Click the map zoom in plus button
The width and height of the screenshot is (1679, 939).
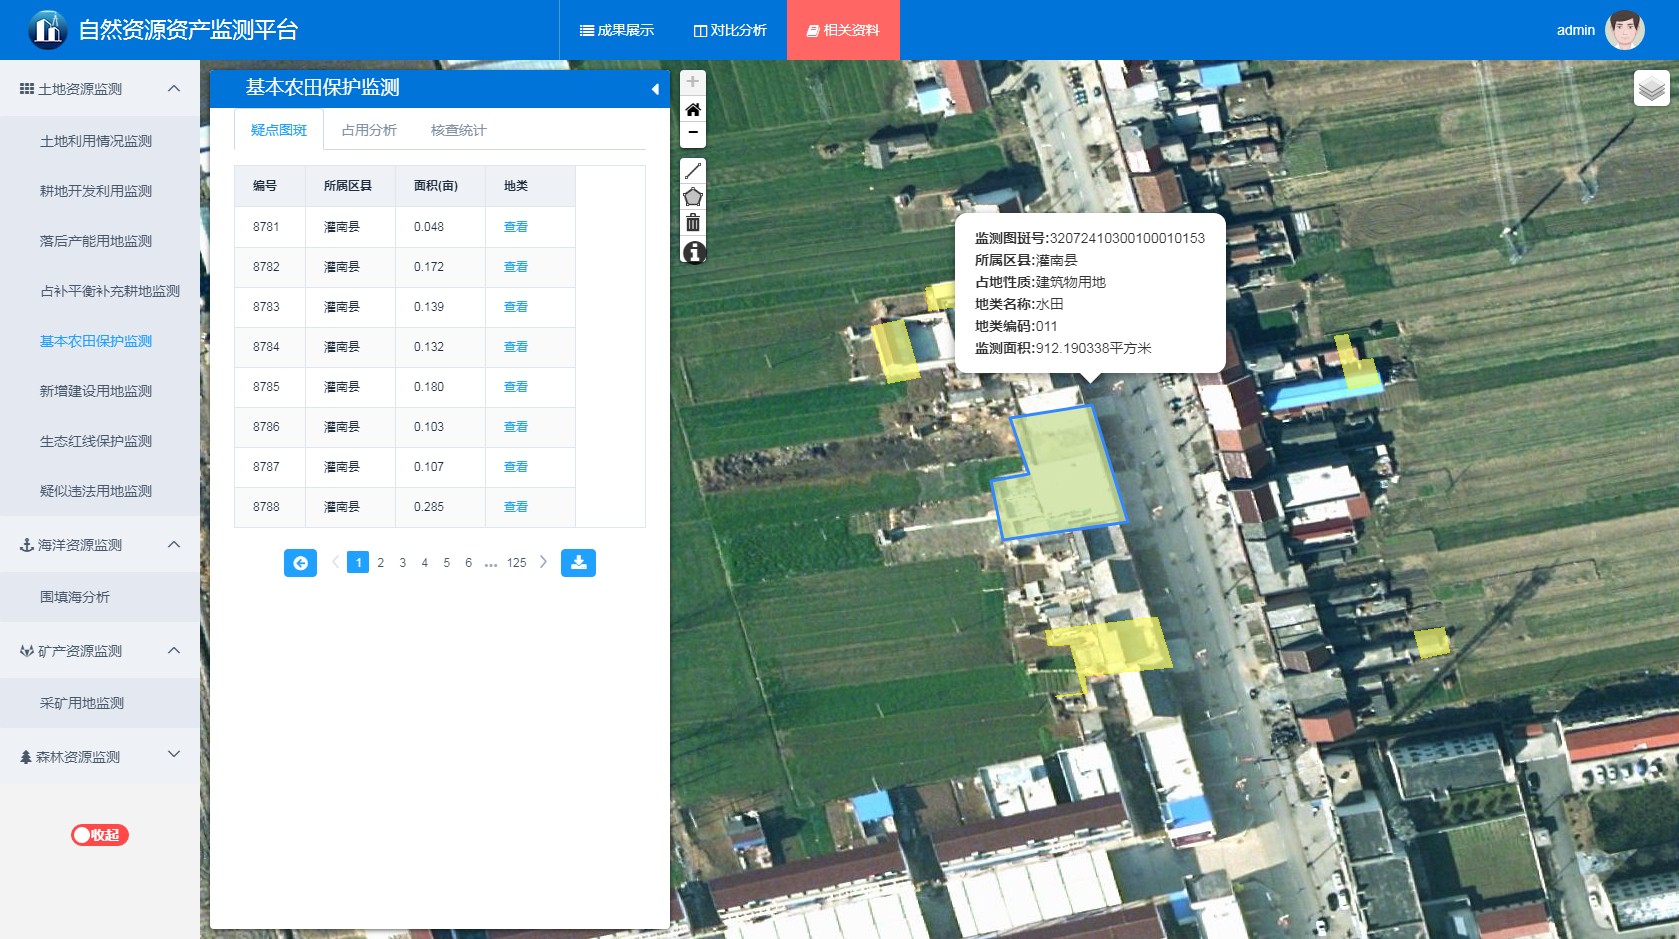click(692, 82)
